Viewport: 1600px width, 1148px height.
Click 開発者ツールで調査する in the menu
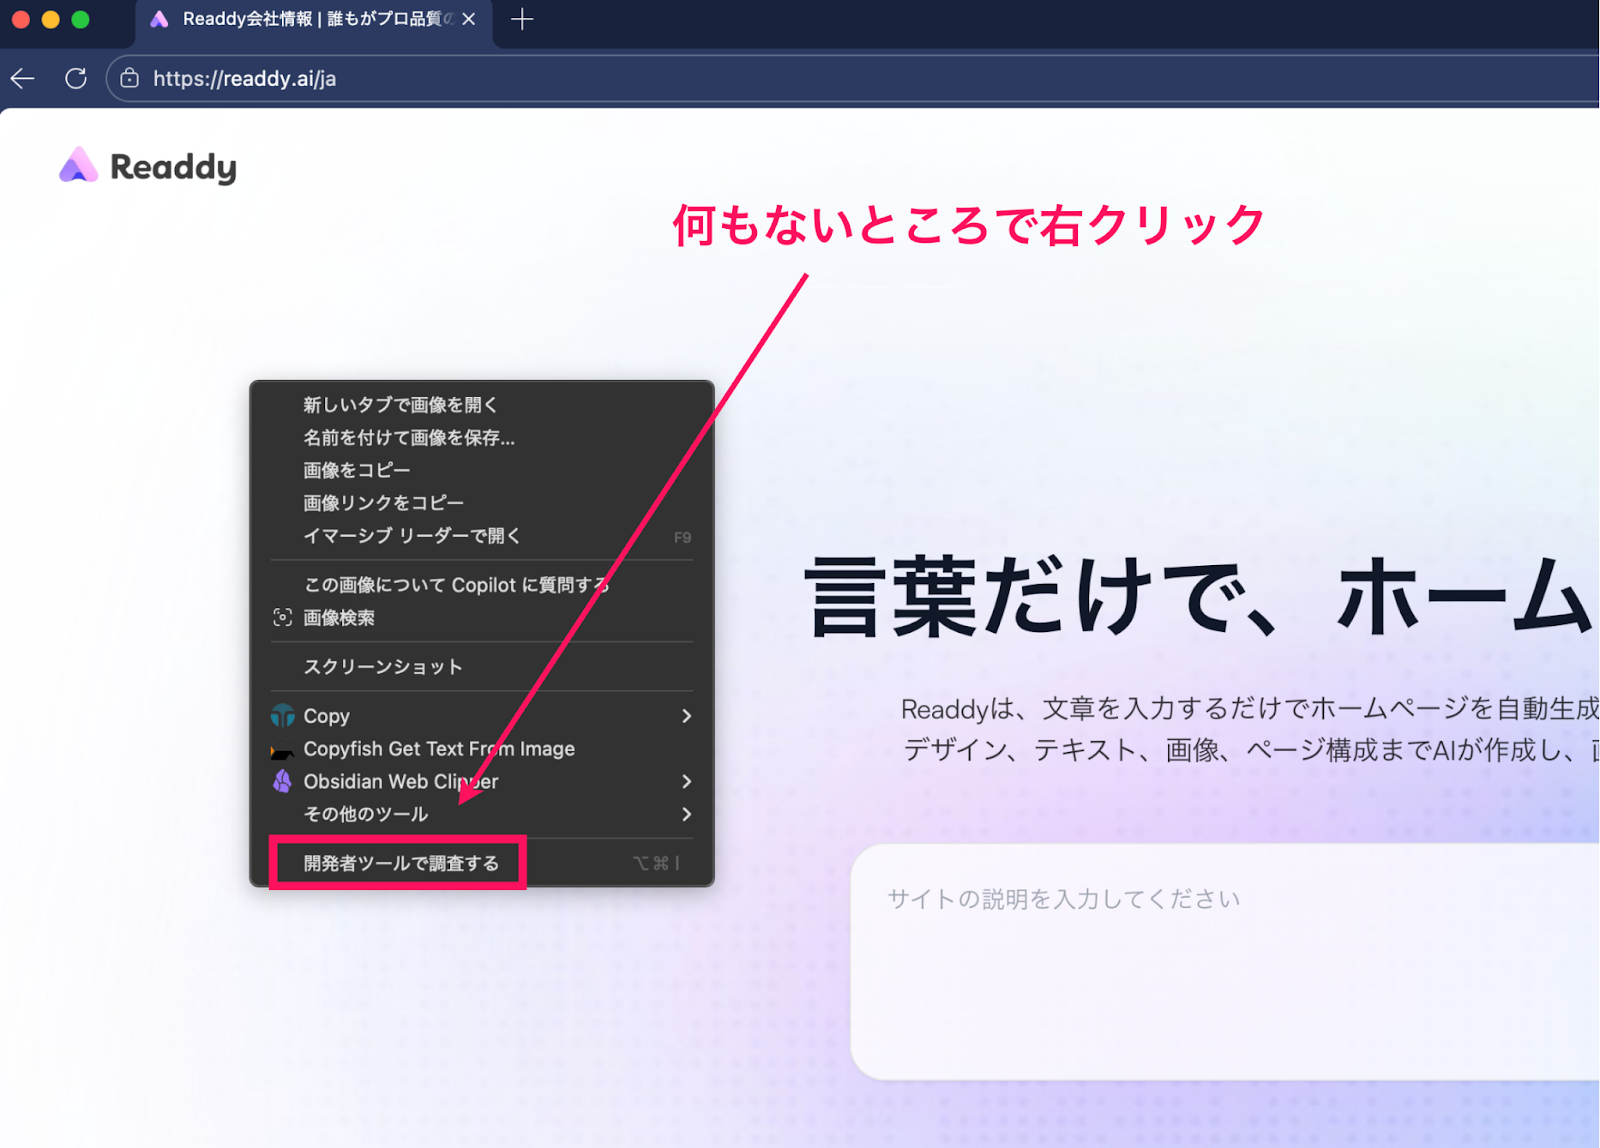point(399,861)
